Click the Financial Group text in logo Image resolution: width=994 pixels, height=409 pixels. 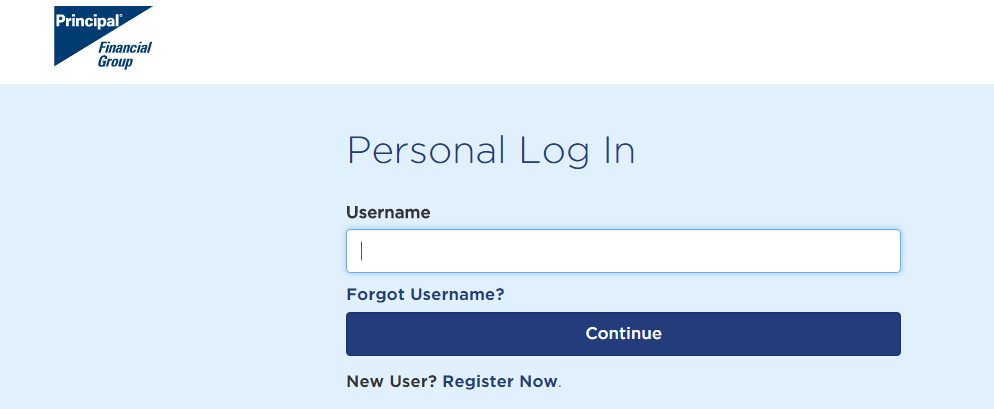click(124, 55)
